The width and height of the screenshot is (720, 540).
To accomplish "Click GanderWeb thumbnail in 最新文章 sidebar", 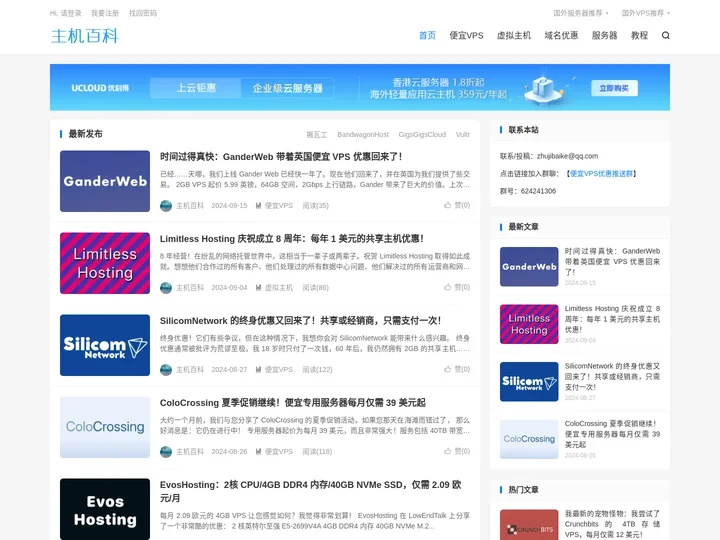I will (529, 267).
